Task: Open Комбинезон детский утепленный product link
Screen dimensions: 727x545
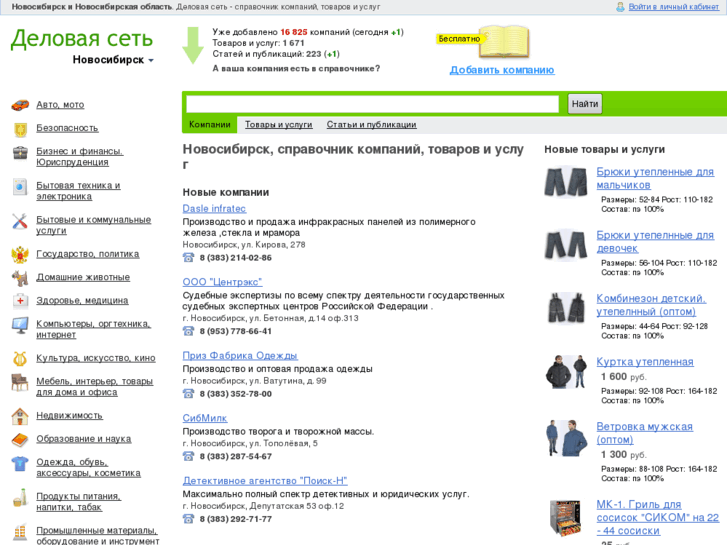Action: [x=651, y=305]
